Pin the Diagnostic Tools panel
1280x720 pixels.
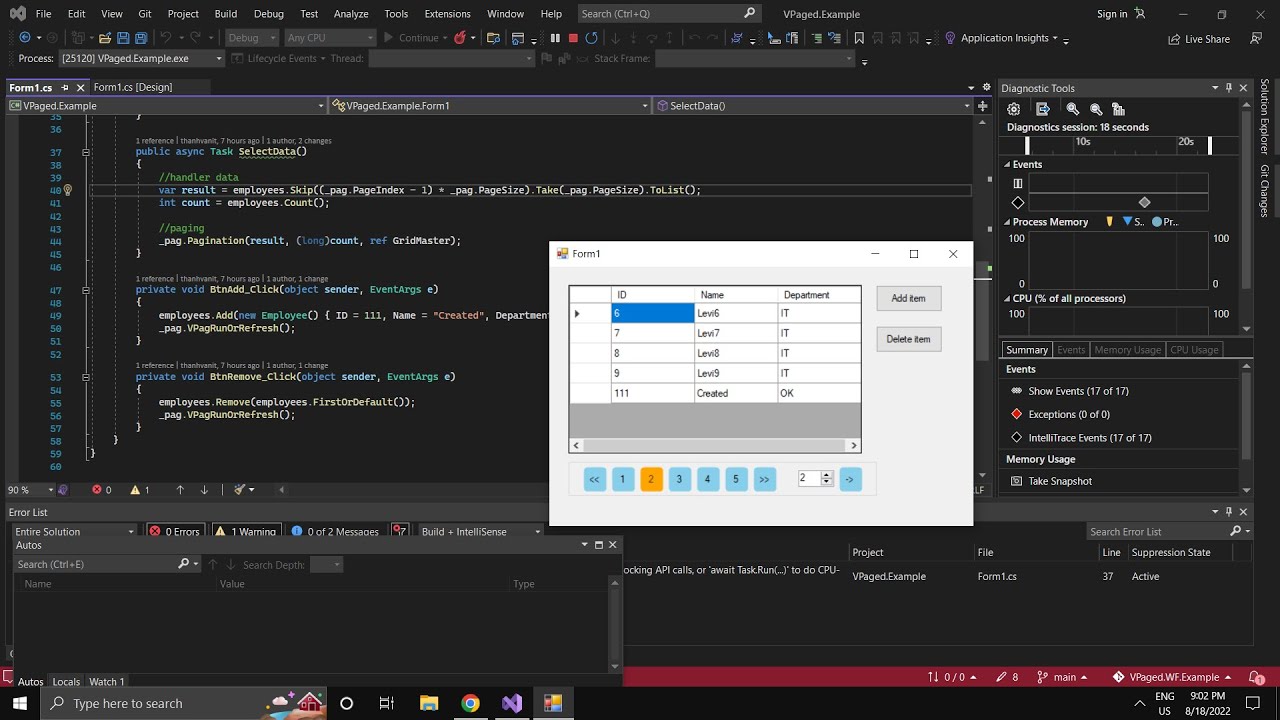point(1229,88)
